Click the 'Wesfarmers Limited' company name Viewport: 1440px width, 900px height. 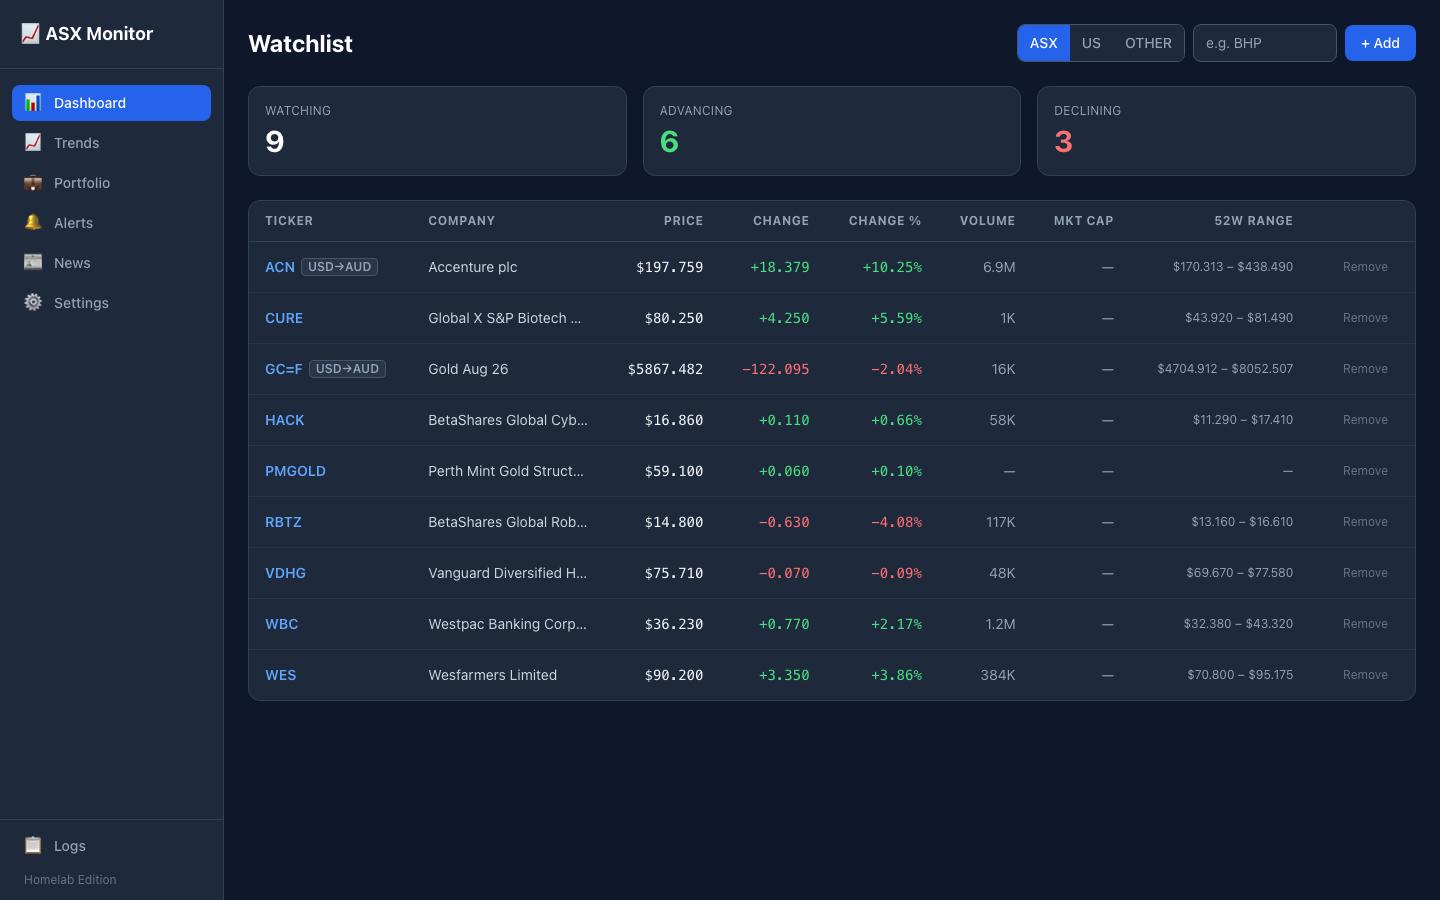(493, 675)
